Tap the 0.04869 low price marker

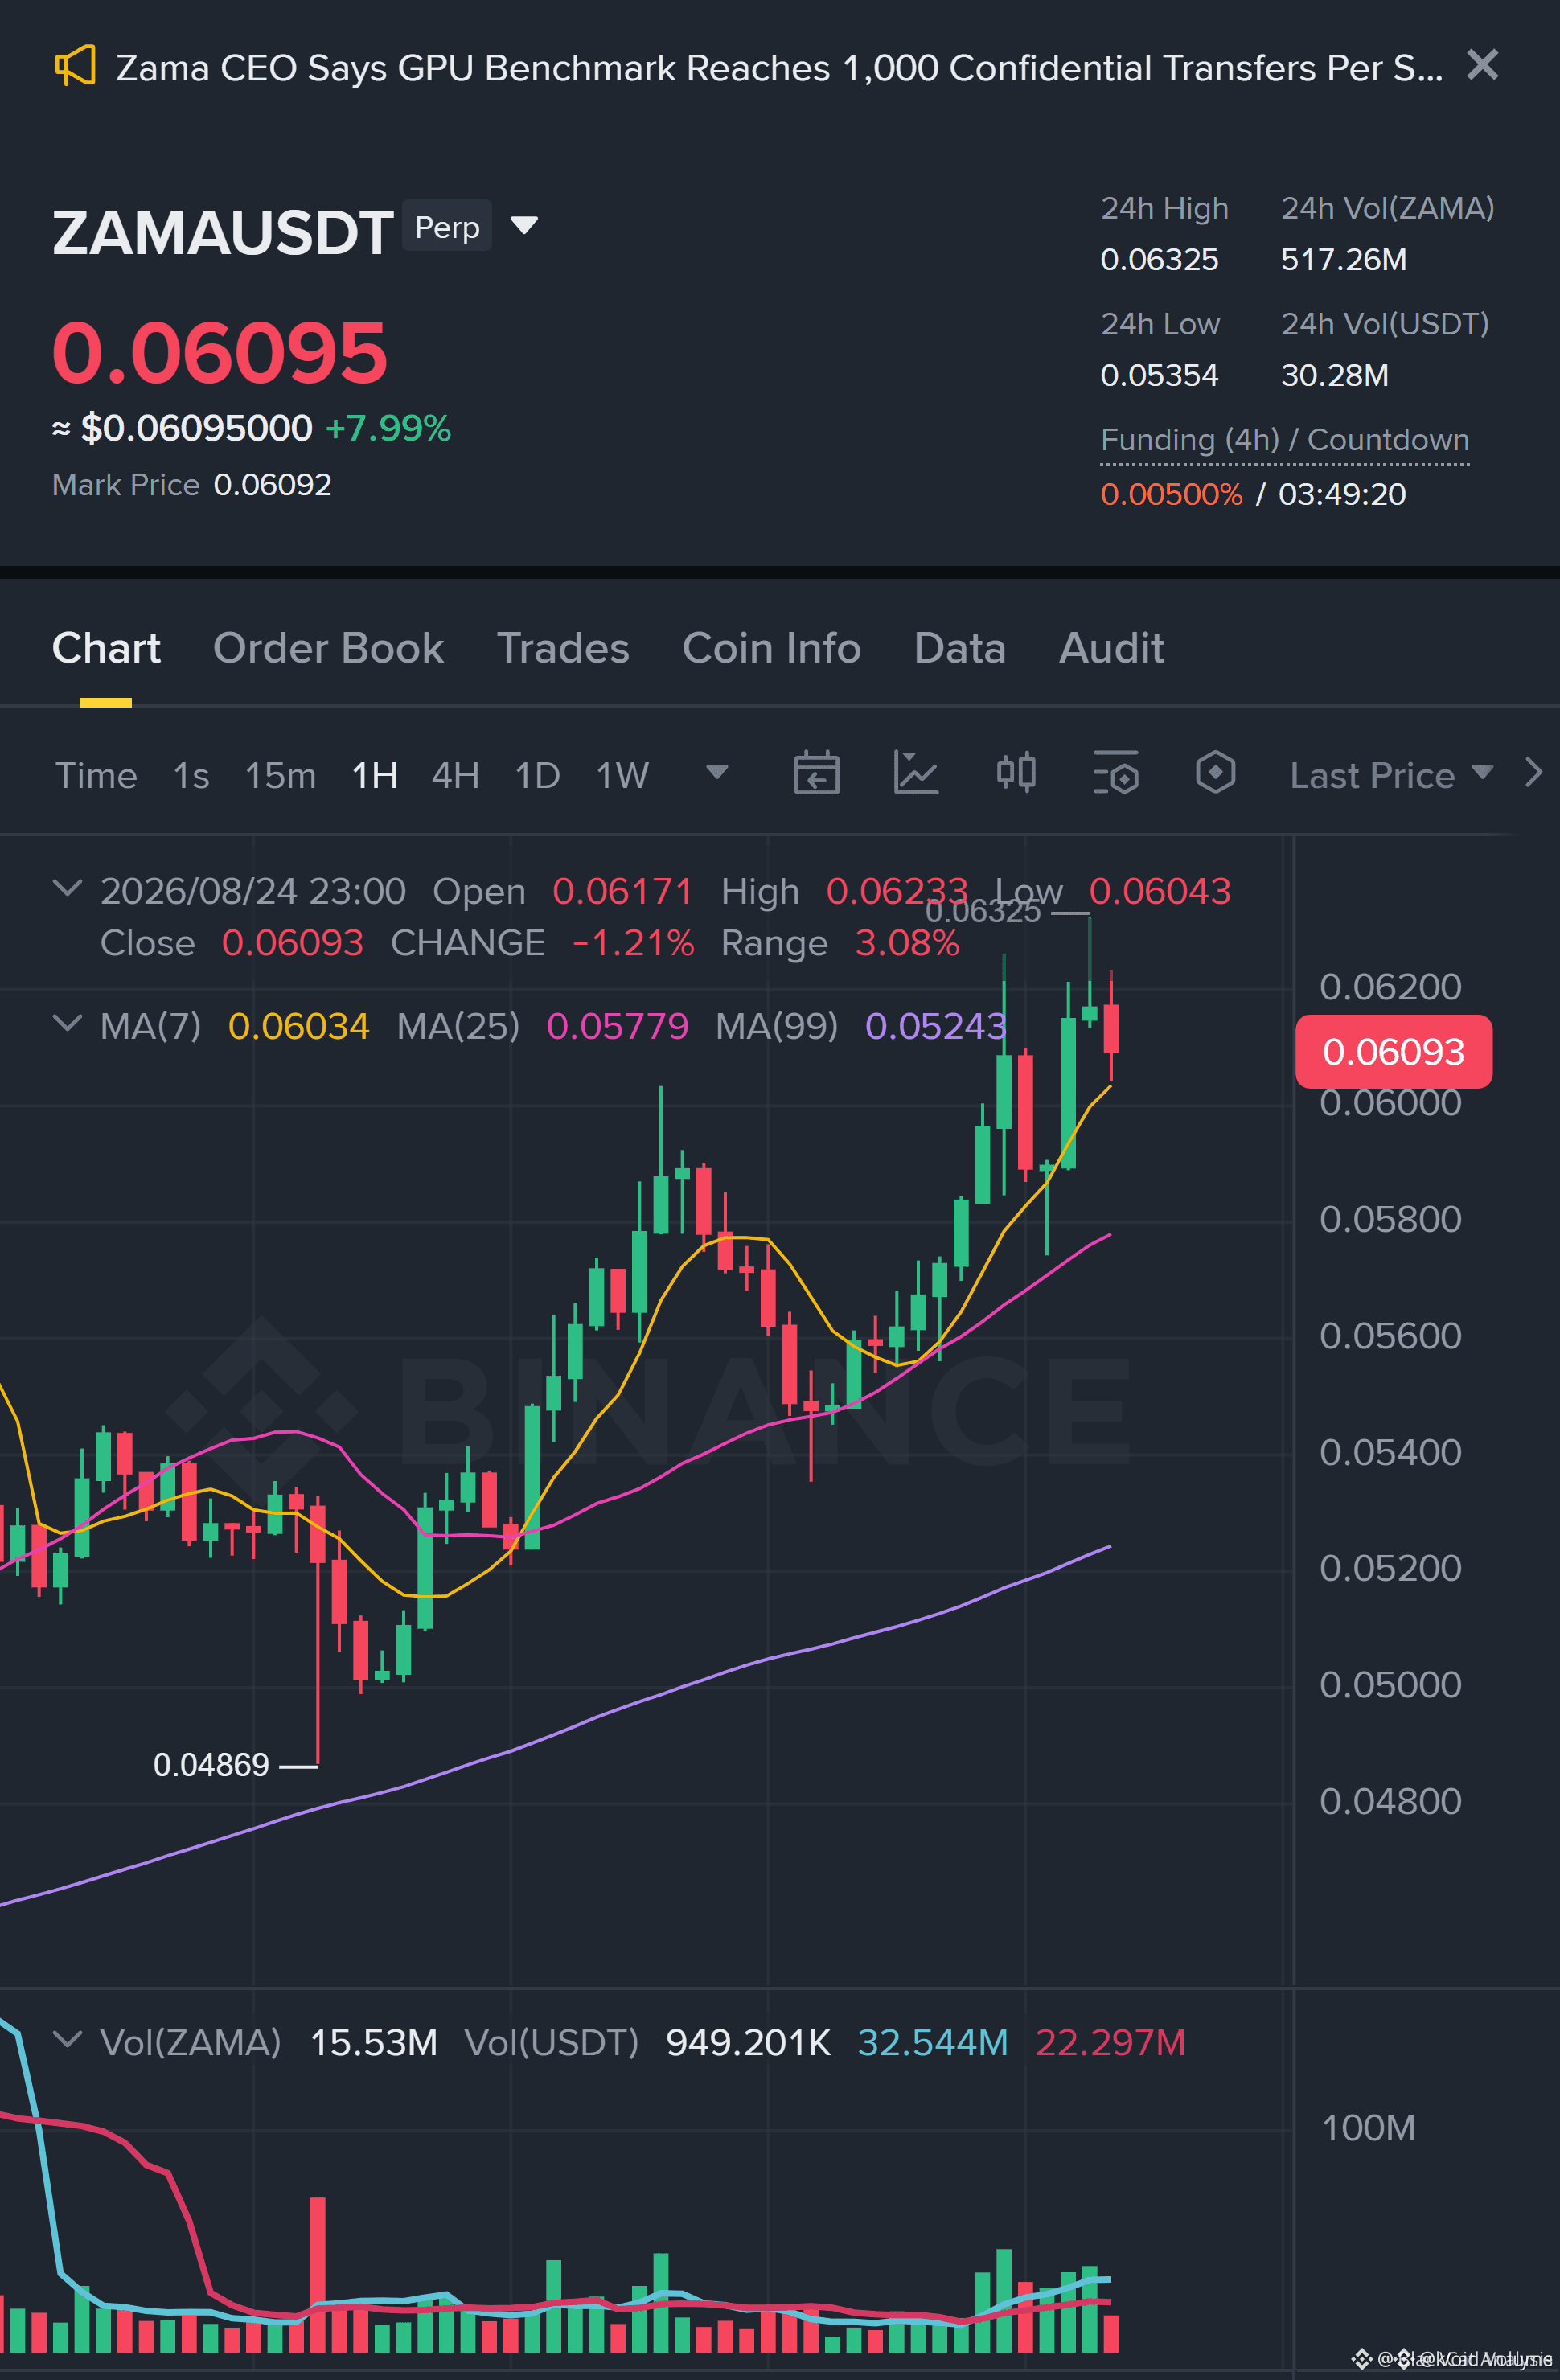click(211, 1765)
